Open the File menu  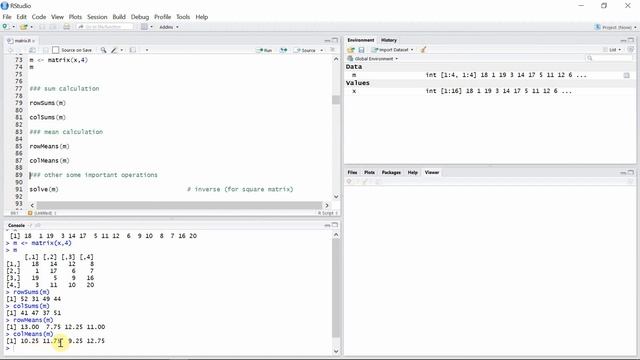pos(7,17)
